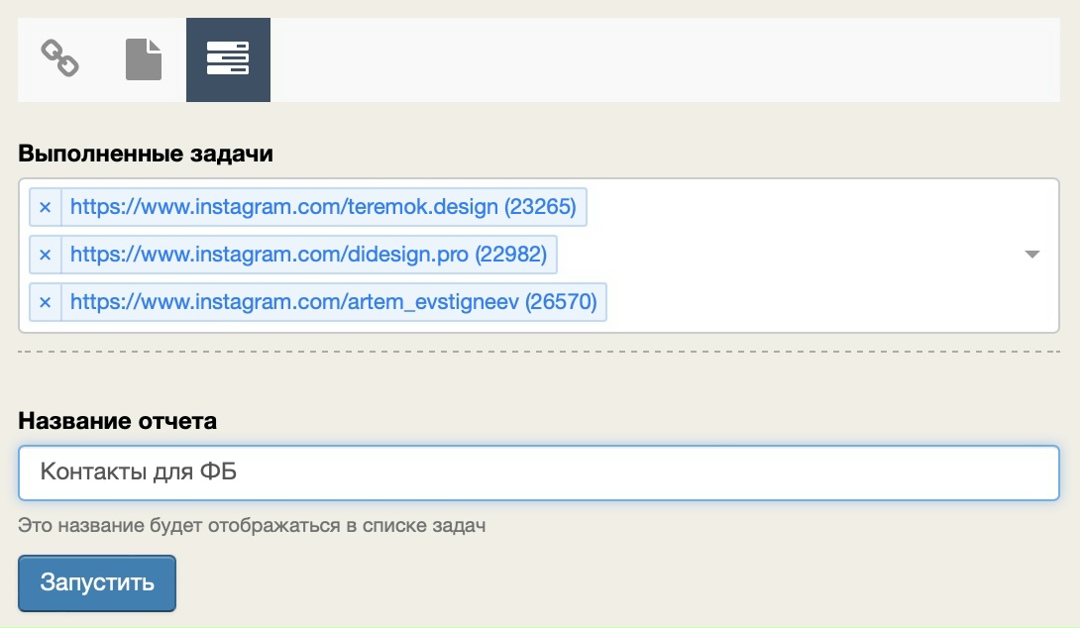The width and height of the screenshot is (1080, 628).
Task: Click empty space in the tab strip
Action: tap(660, 59)
